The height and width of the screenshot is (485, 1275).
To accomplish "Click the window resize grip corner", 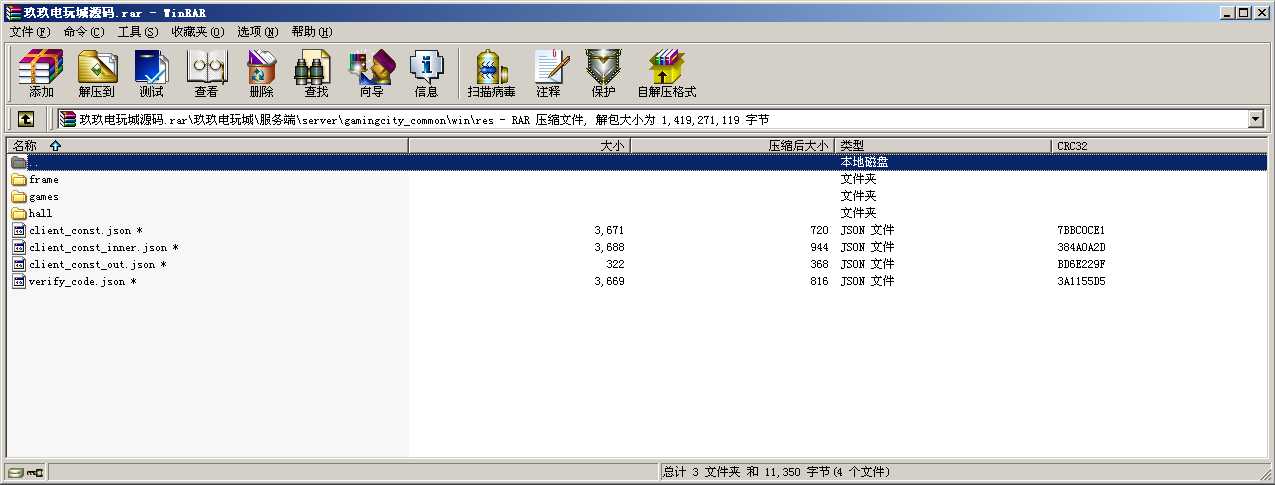I will click(1265, 475).
